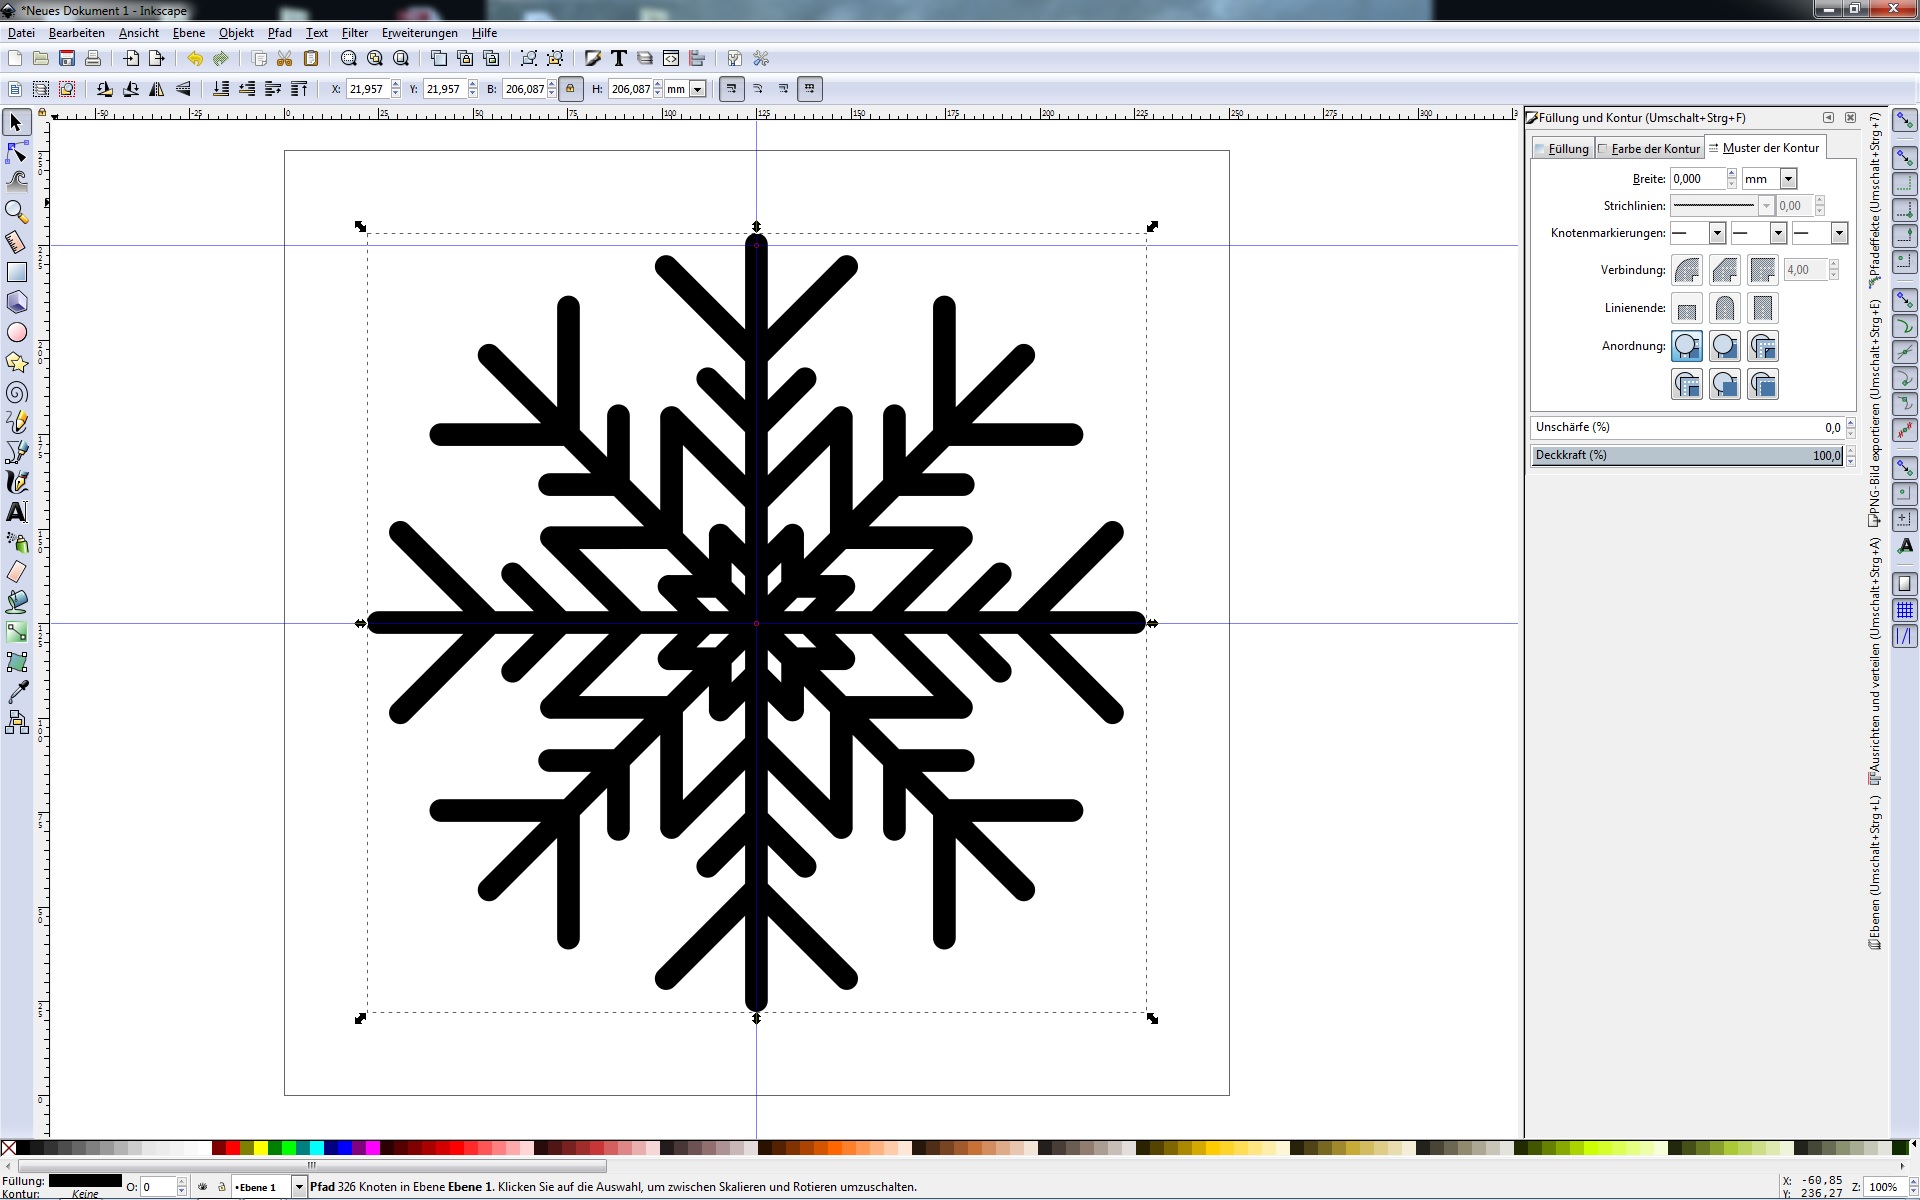Expand the Ebene 1 layer dropdown
The image size is (1920, 1200).
[298, 1187]
